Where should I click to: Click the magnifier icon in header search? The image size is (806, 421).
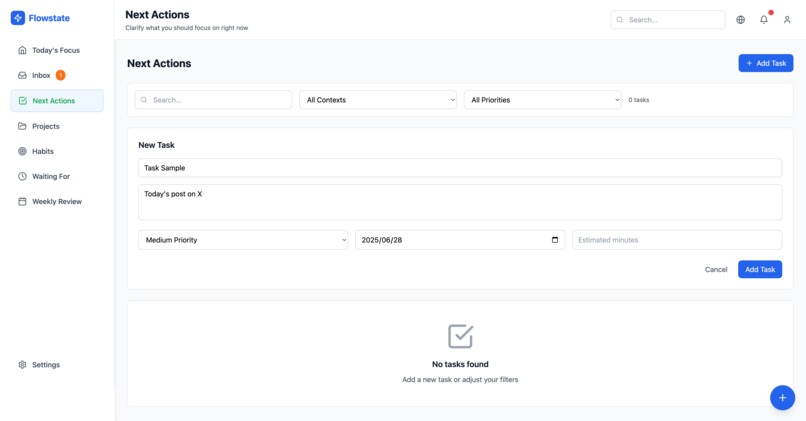coord(620,20)
